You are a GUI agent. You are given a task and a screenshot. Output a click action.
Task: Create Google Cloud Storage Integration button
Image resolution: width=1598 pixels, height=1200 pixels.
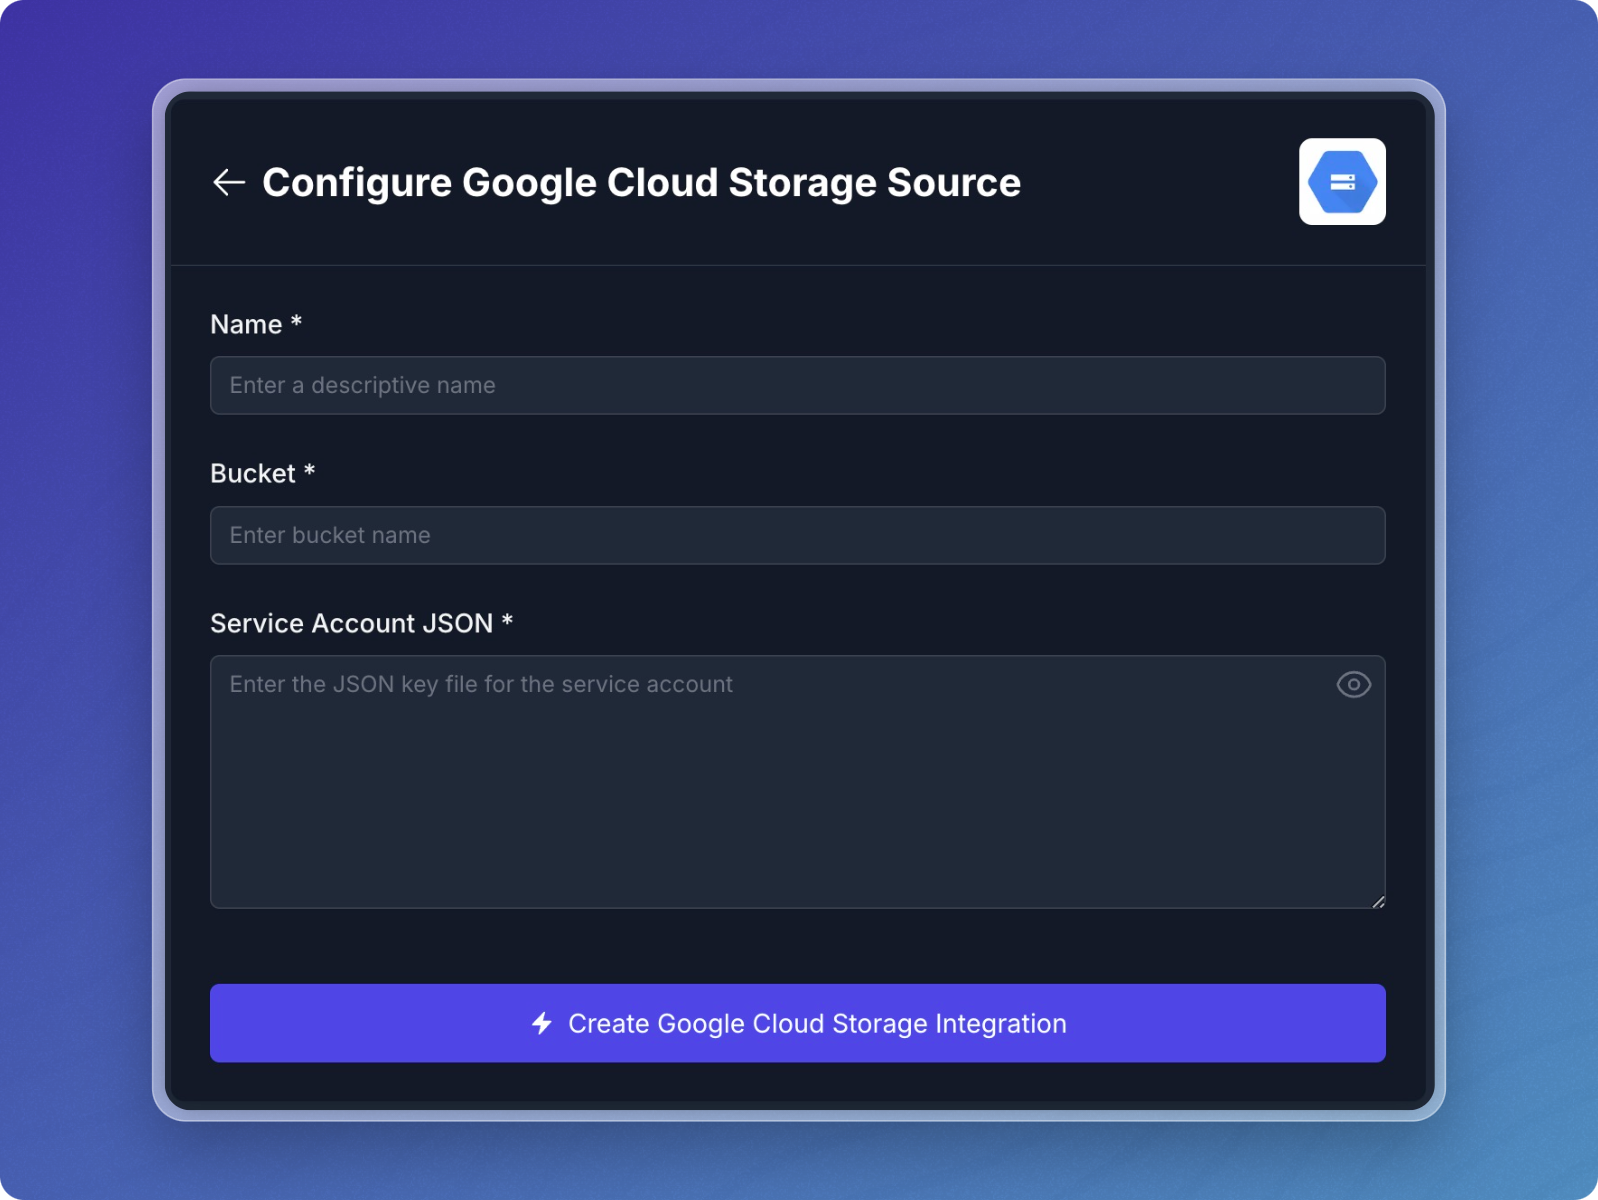click(797, 1023)
